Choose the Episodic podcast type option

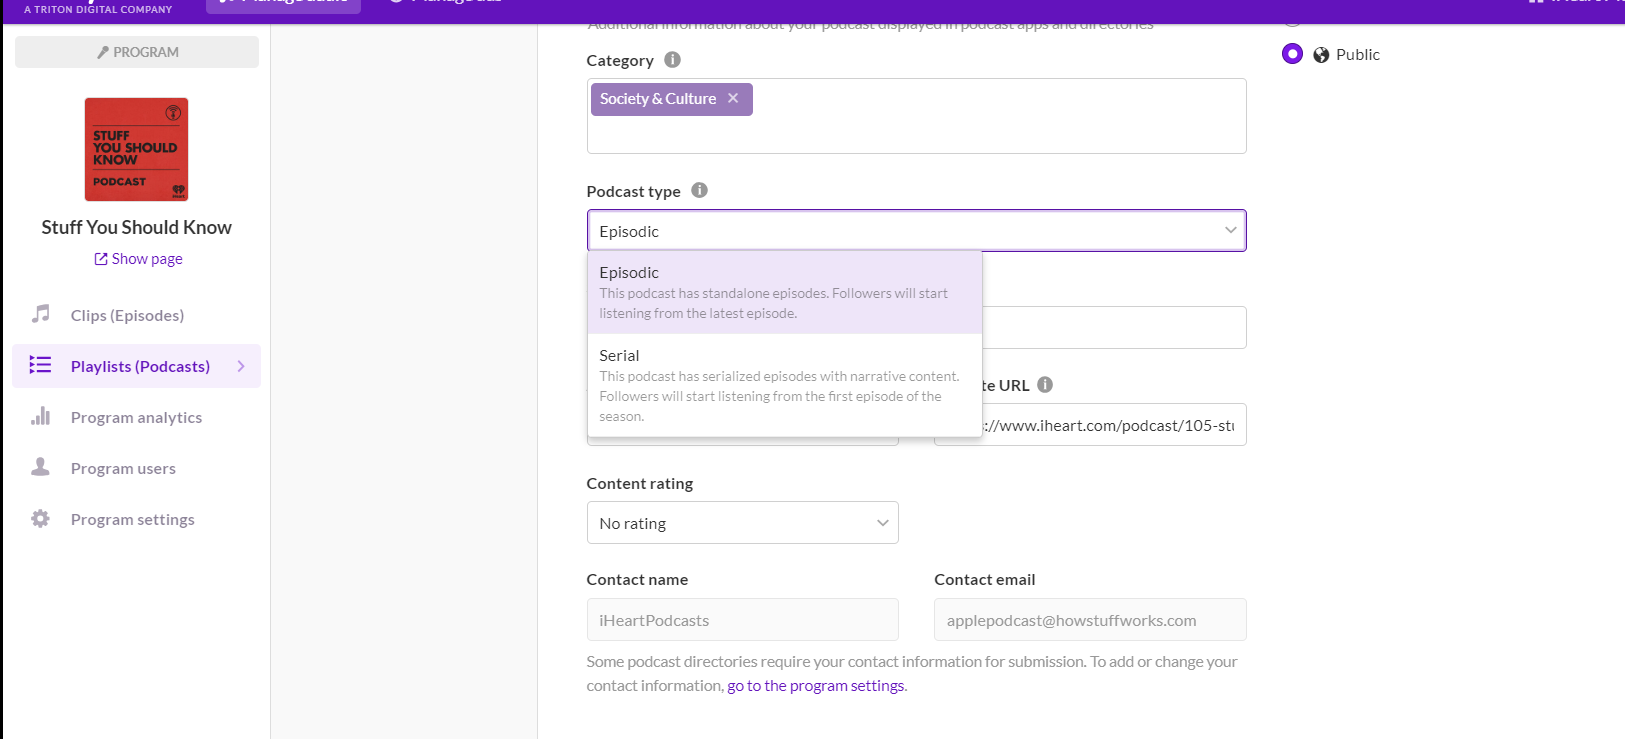pos(785,292)
